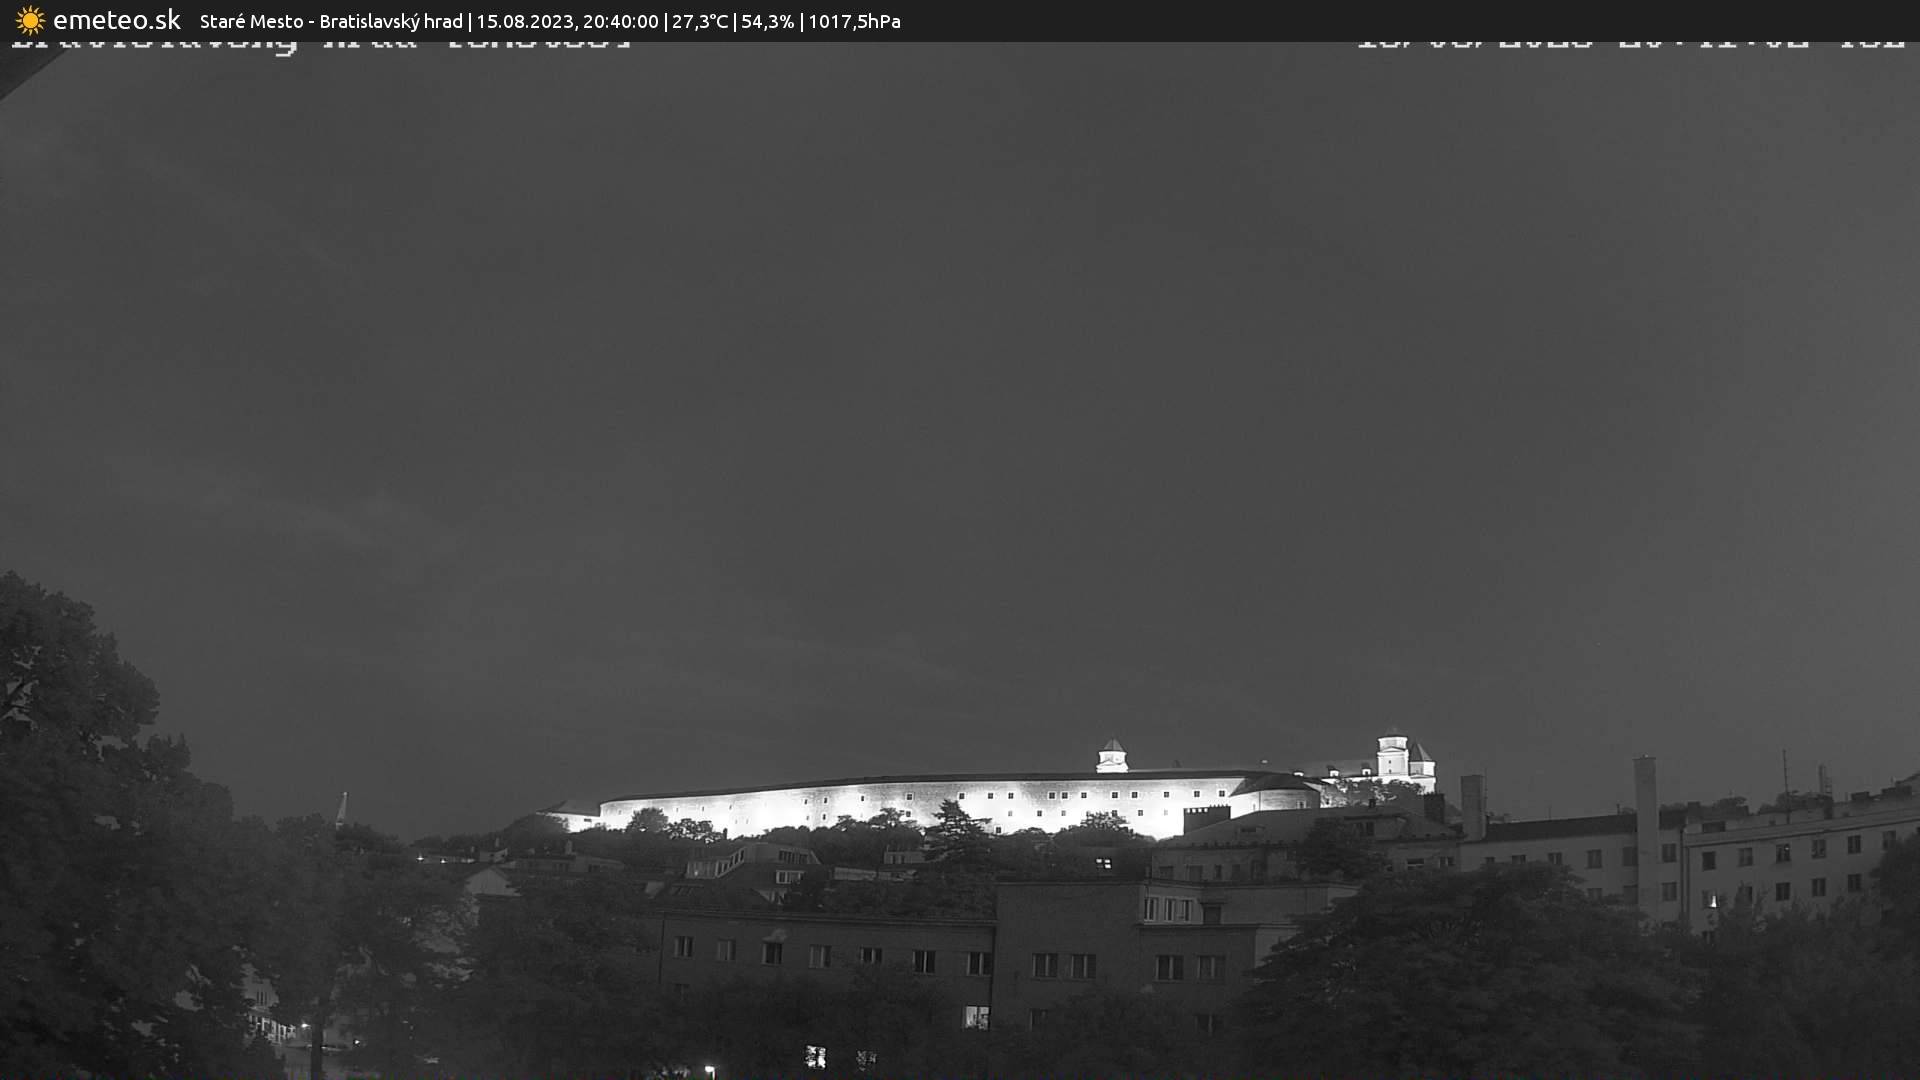Click the sun icon in the header
The image size is (1920, 1080).
(x=30, y=20)
